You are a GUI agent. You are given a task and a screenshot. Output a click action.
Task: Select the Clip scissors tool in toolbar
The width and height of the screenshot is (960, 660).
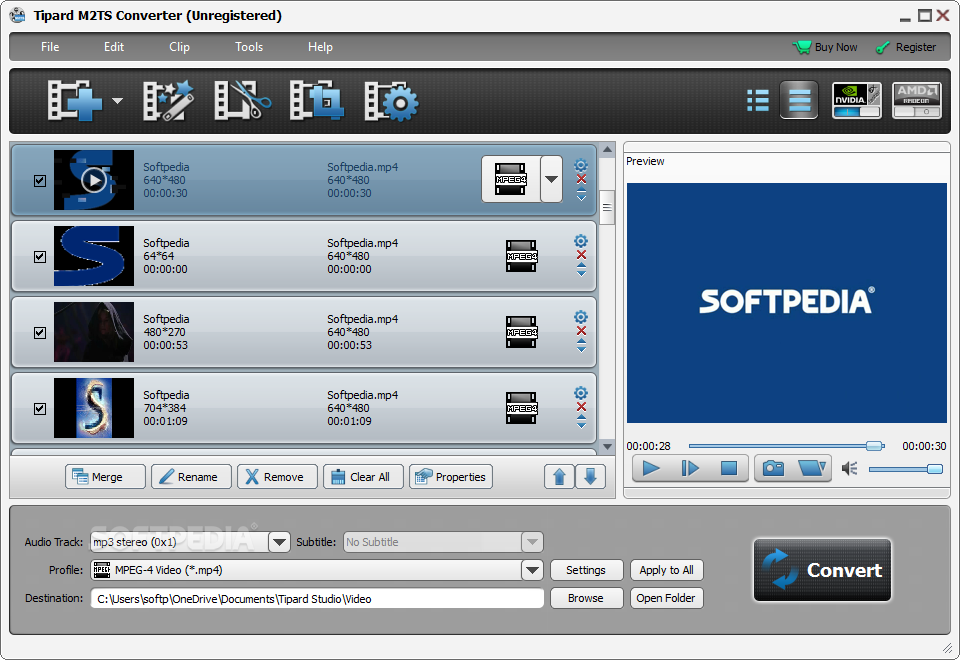(x=242, y=101)
